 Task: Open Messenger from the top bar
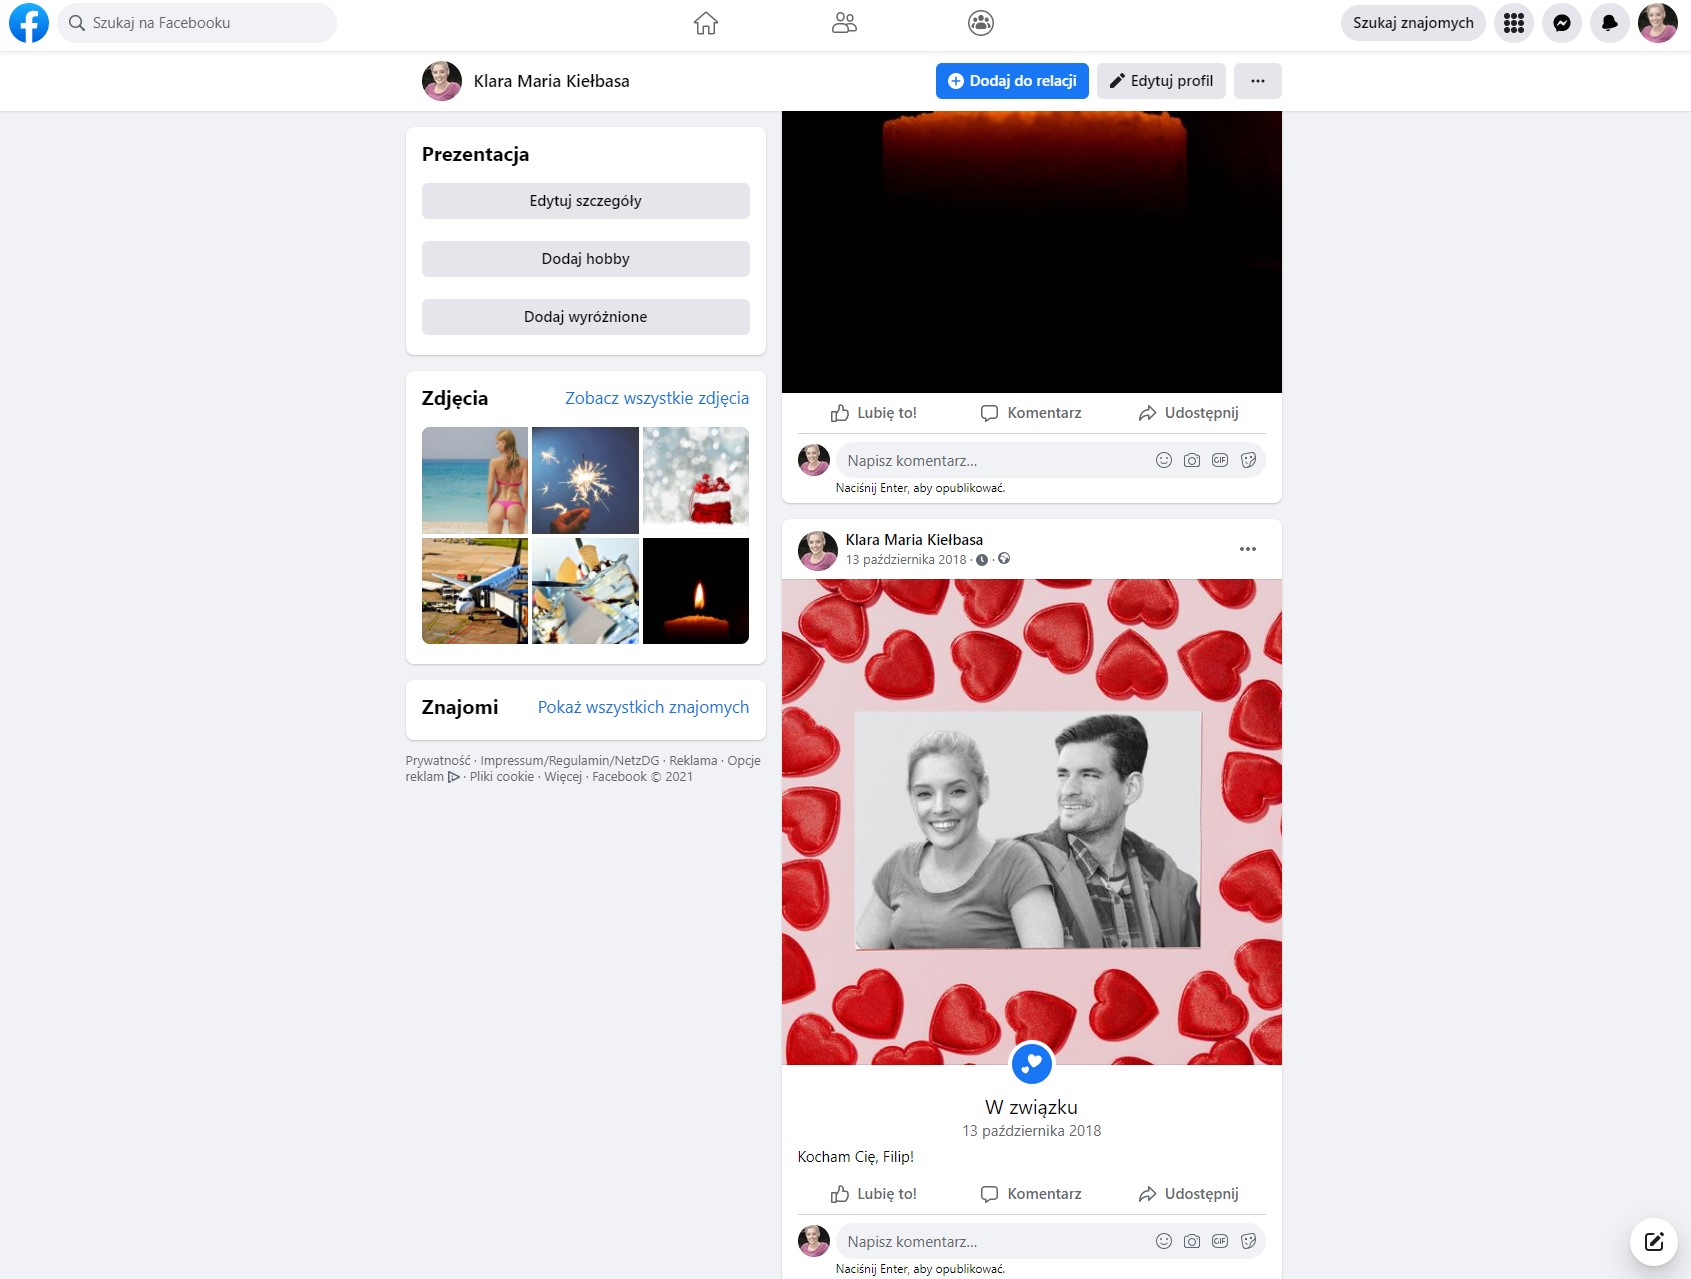[1561, 23]
